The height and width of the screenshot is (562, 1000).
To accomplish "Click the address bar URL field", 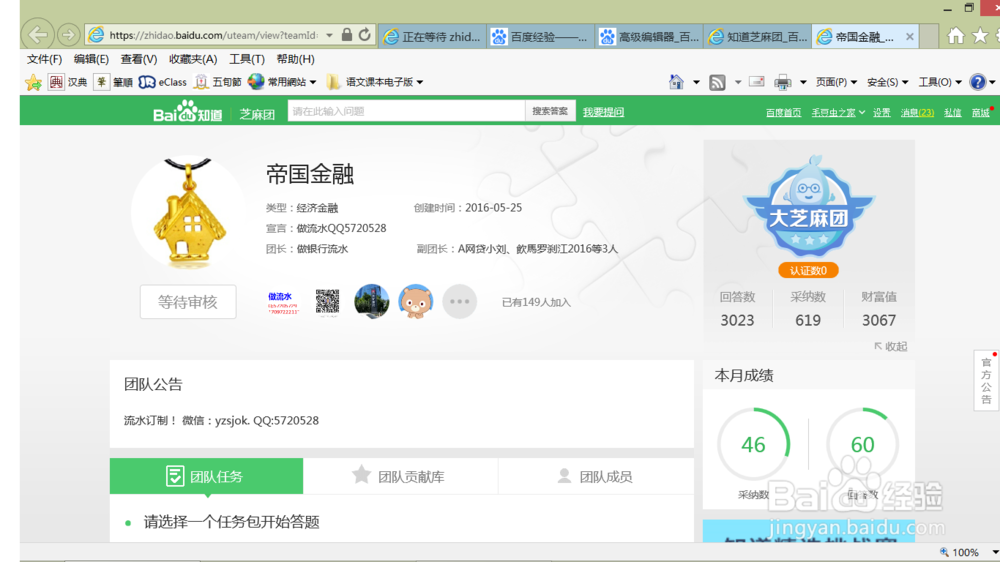I will click(214, 35).
